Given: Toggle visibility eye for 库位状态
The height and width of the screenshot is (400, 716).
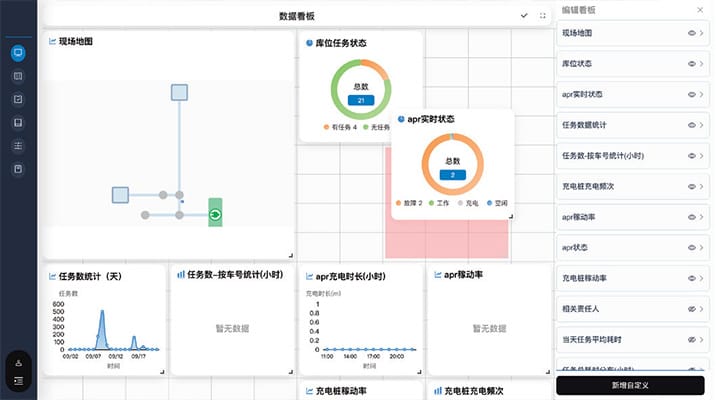Looking at the screenshot, I should tap(691, 64).
